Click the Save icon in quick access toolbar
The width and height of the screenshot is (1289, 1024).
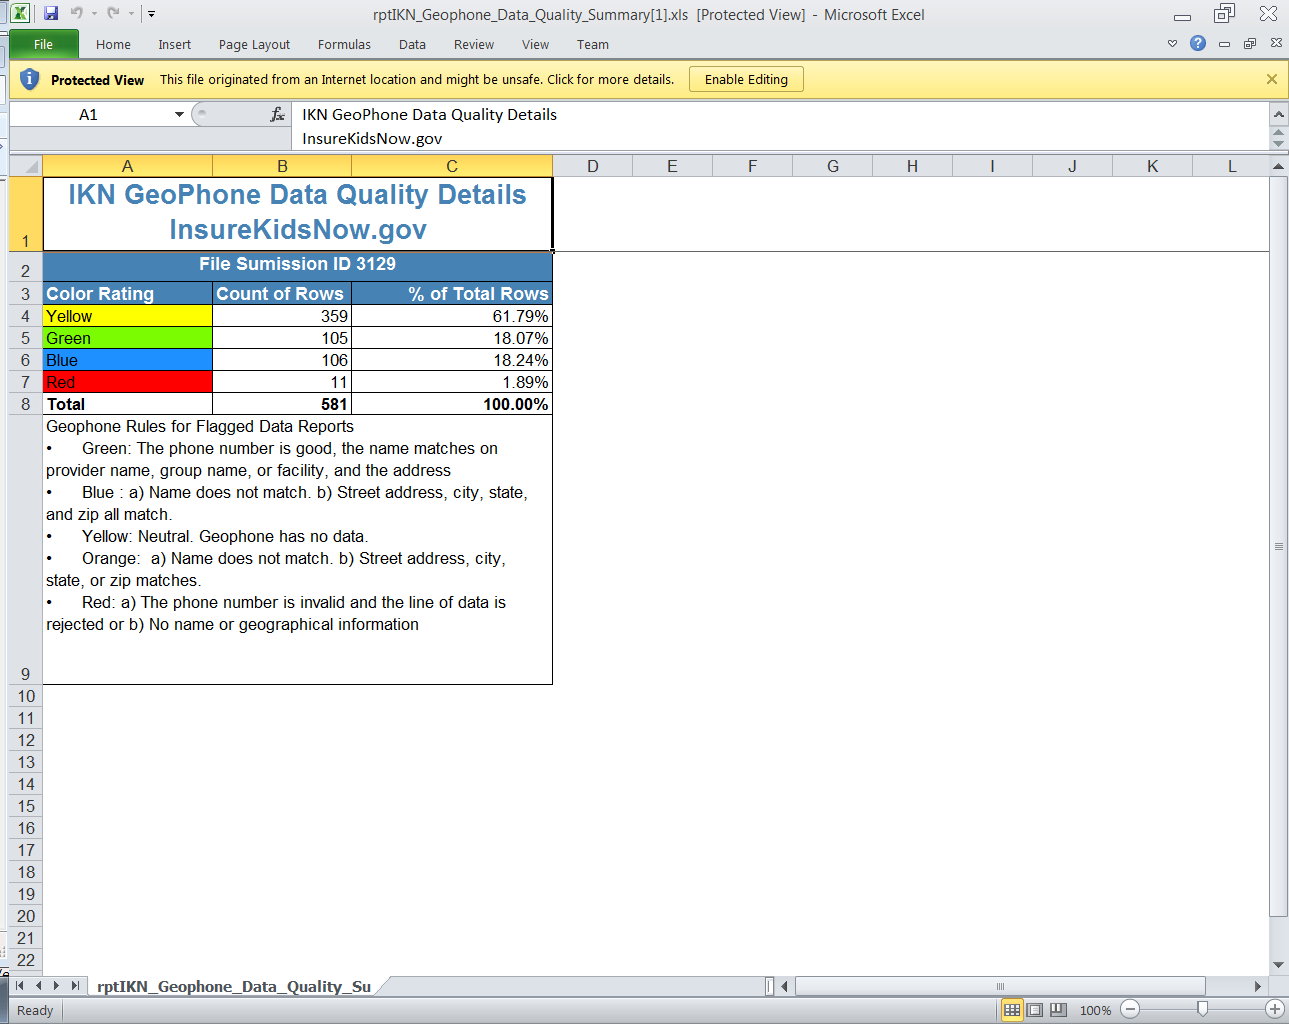point(51,14)
